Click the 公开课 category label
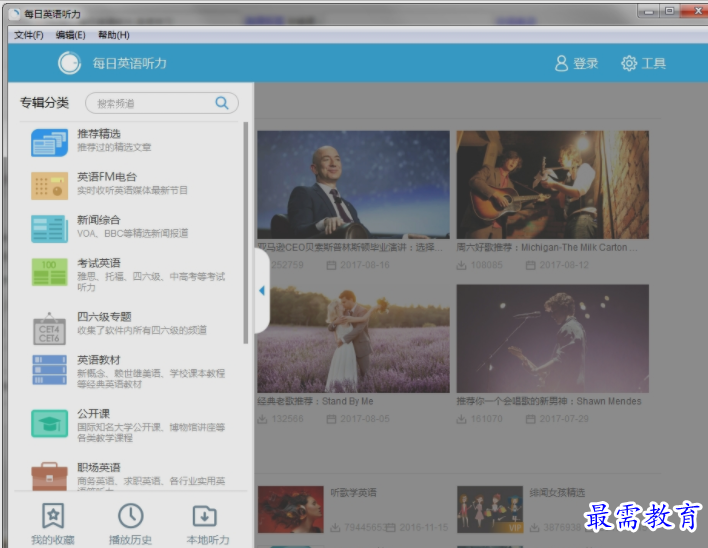This screenshot has height=548, width=708. click(93, 413)
